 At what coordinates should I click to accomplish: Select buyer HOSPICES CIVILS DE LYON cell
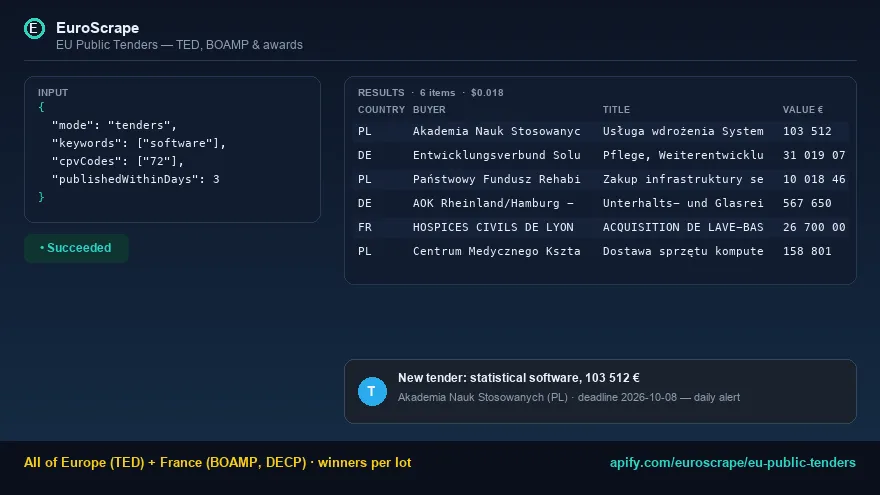click(x=493, y=227)
